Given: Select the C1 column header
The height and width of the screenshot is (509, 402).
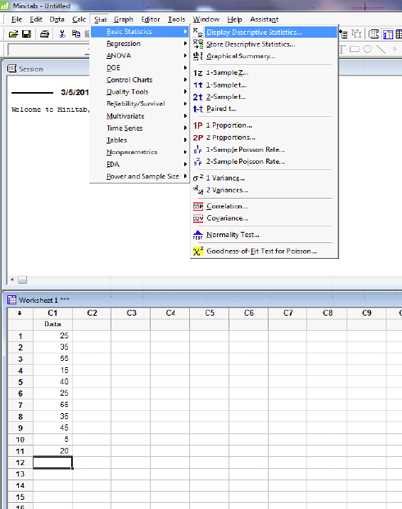Looking at the screenshot, I should coord(53,313).
